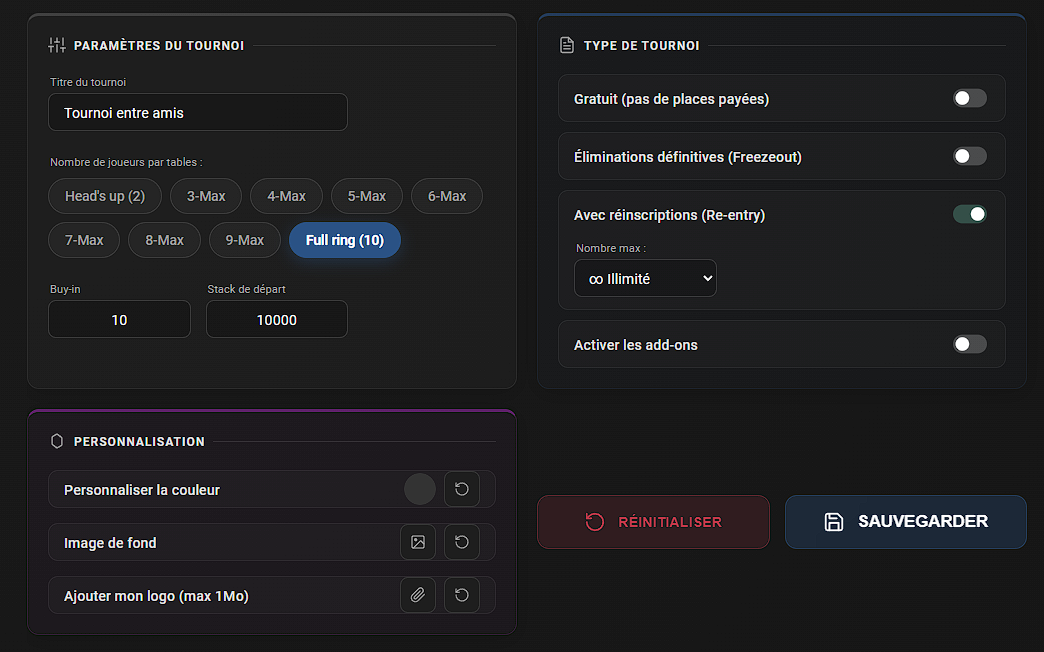Click the Titre du tournoi input field
The height and width of the screenshot is (652, 1044).
tap(198, 113)
